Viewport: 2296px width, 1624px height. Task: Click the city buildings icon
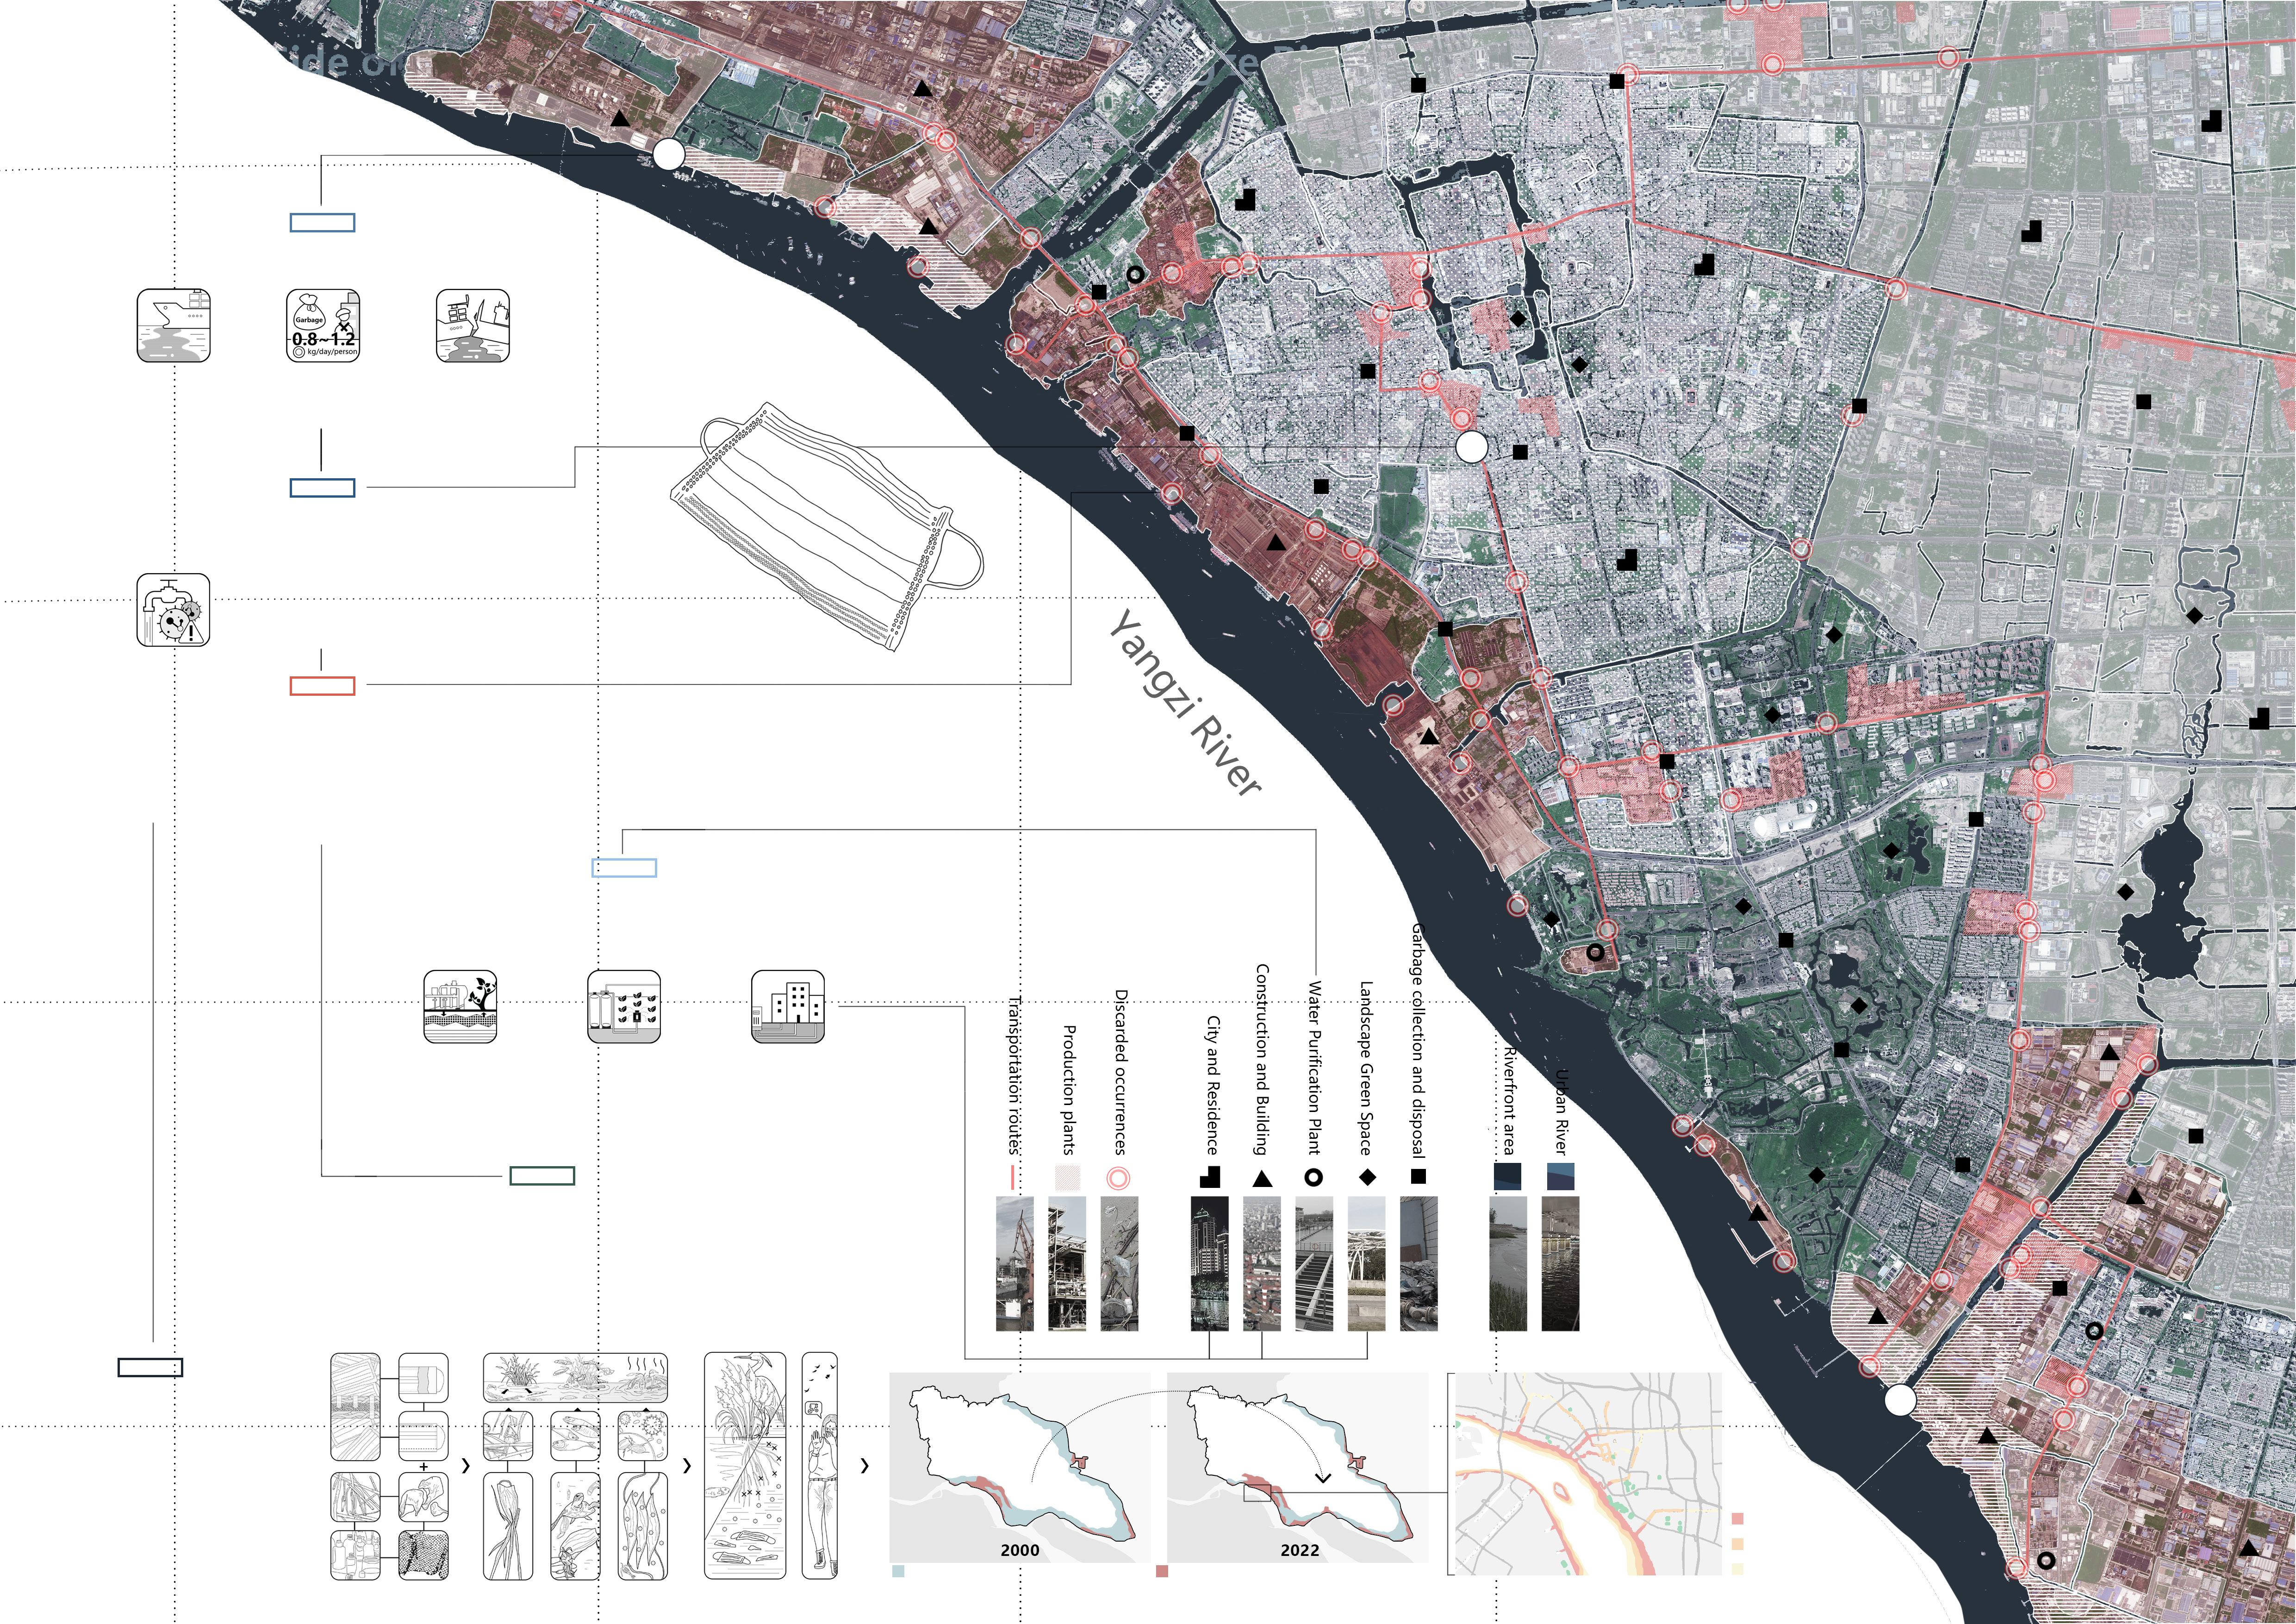pyautogui.click(x=788, y=1006)
